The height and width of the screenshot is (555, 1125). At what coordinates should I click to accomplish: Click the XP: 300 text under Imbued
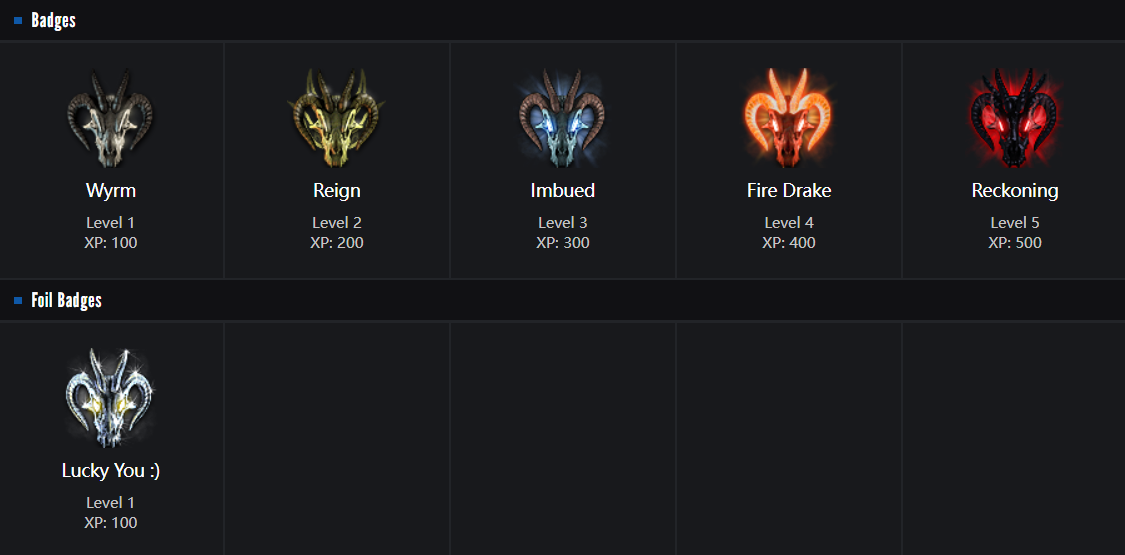pyautogui.click(x=562, y=242)
